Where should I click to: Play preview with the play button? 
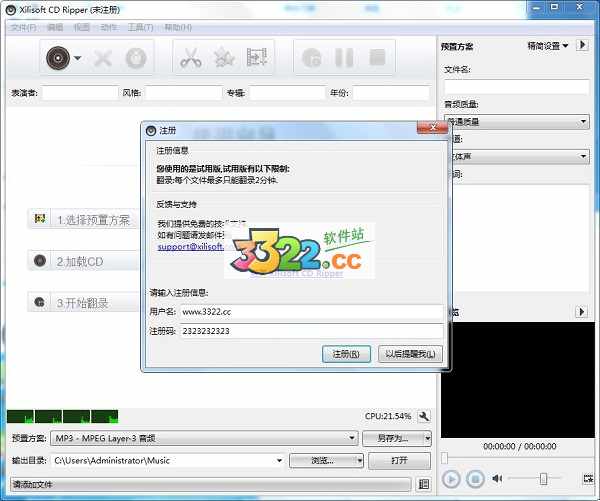tap(452, 479)
